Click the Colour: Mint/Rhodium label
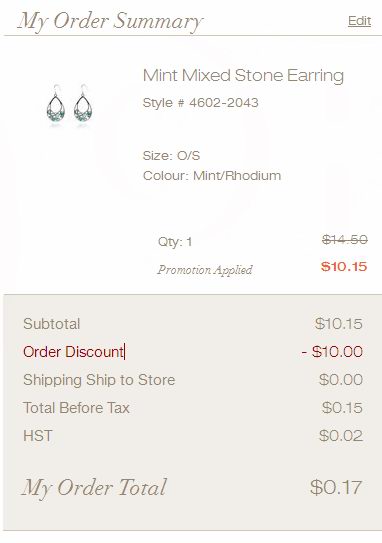Image resolution: width=382 pixels, height=543 pixels. [212, 176]
